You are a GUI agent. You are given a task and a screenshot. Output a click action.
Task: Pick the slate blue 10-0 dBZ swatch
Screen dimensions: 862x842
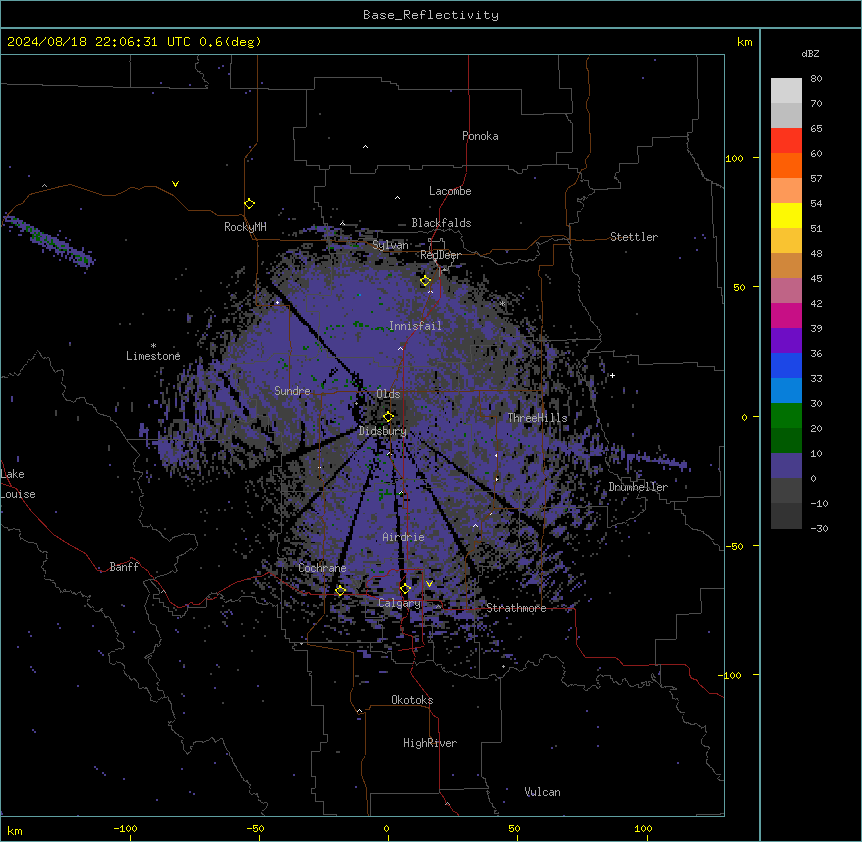786,466
